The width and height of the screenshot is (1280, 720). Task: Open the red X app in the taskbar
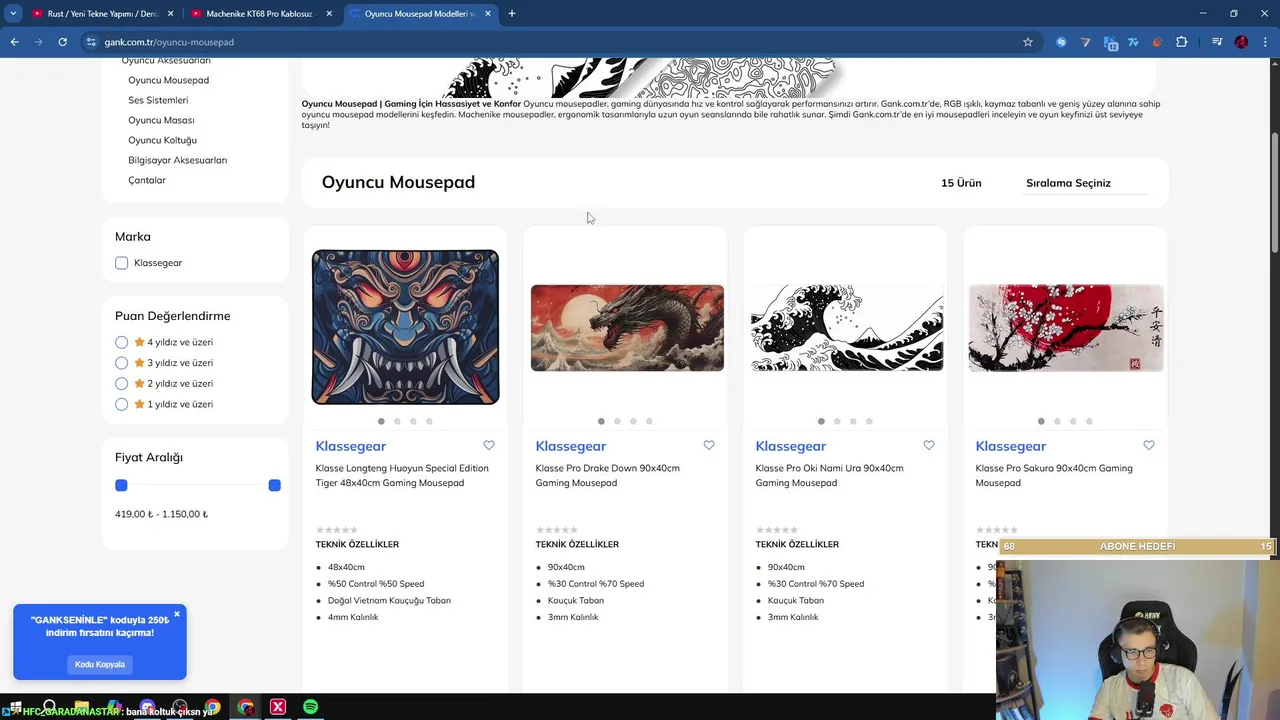278,707
